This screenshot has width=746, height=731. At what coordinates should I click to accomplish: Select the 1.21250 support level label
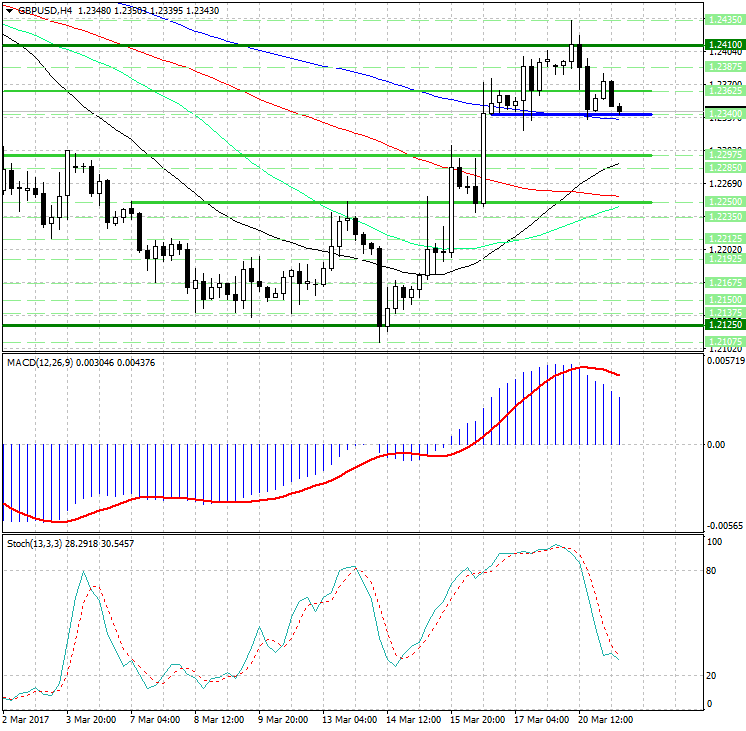coord(723,325)
